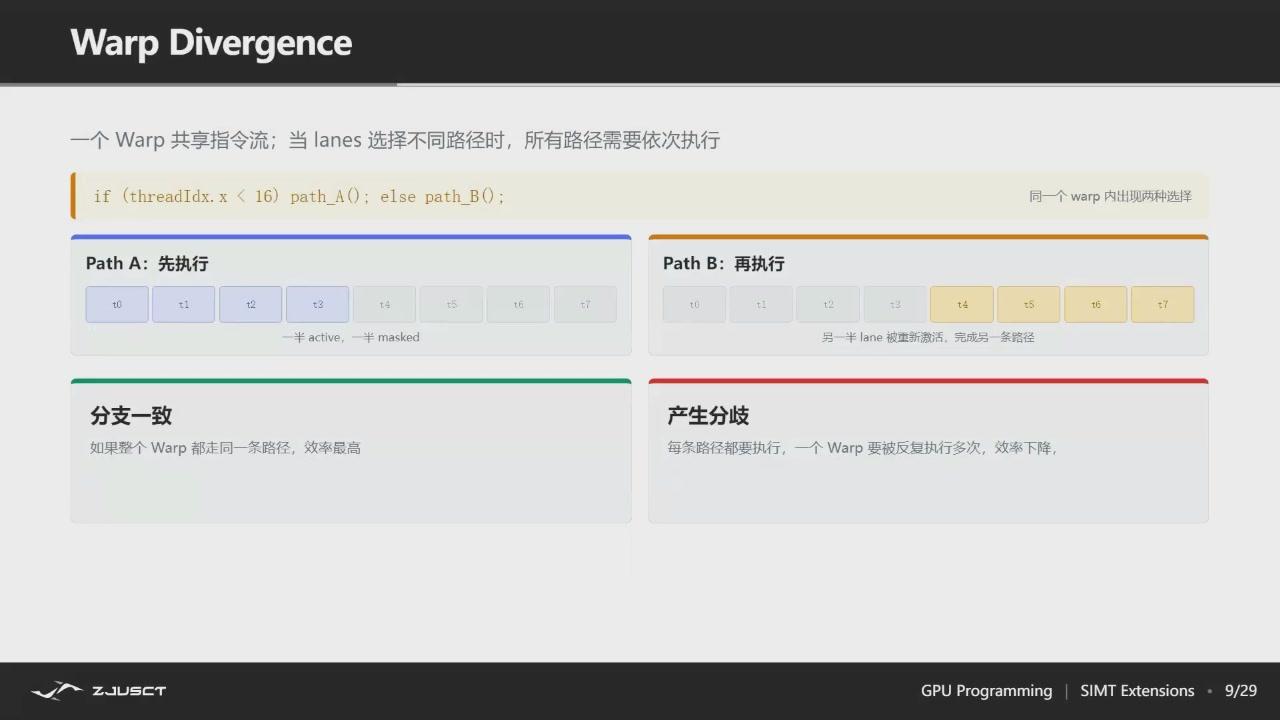Click masked t7 lane in Path A
The image size is (1280, 720).
(585, 304)
